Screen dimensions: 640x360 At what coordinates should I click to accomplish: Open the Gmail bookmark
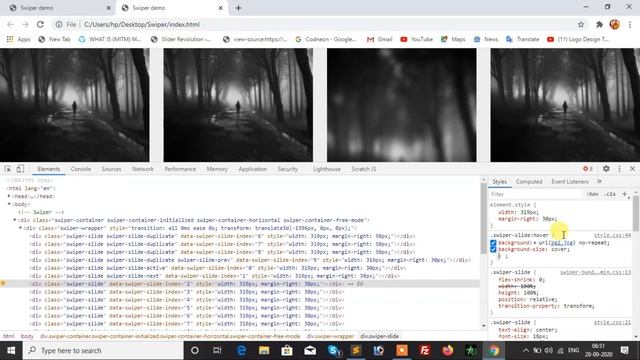[x=379, y=39]
